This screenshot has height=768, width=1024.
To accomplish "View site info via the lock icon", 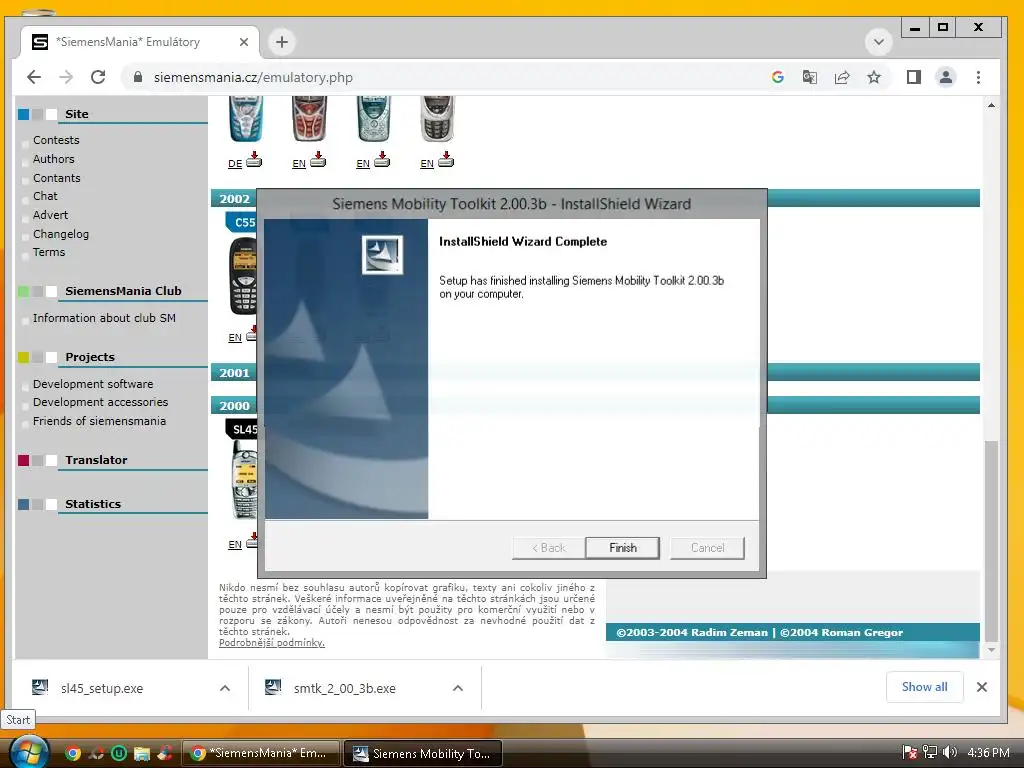I will point(137,77).
